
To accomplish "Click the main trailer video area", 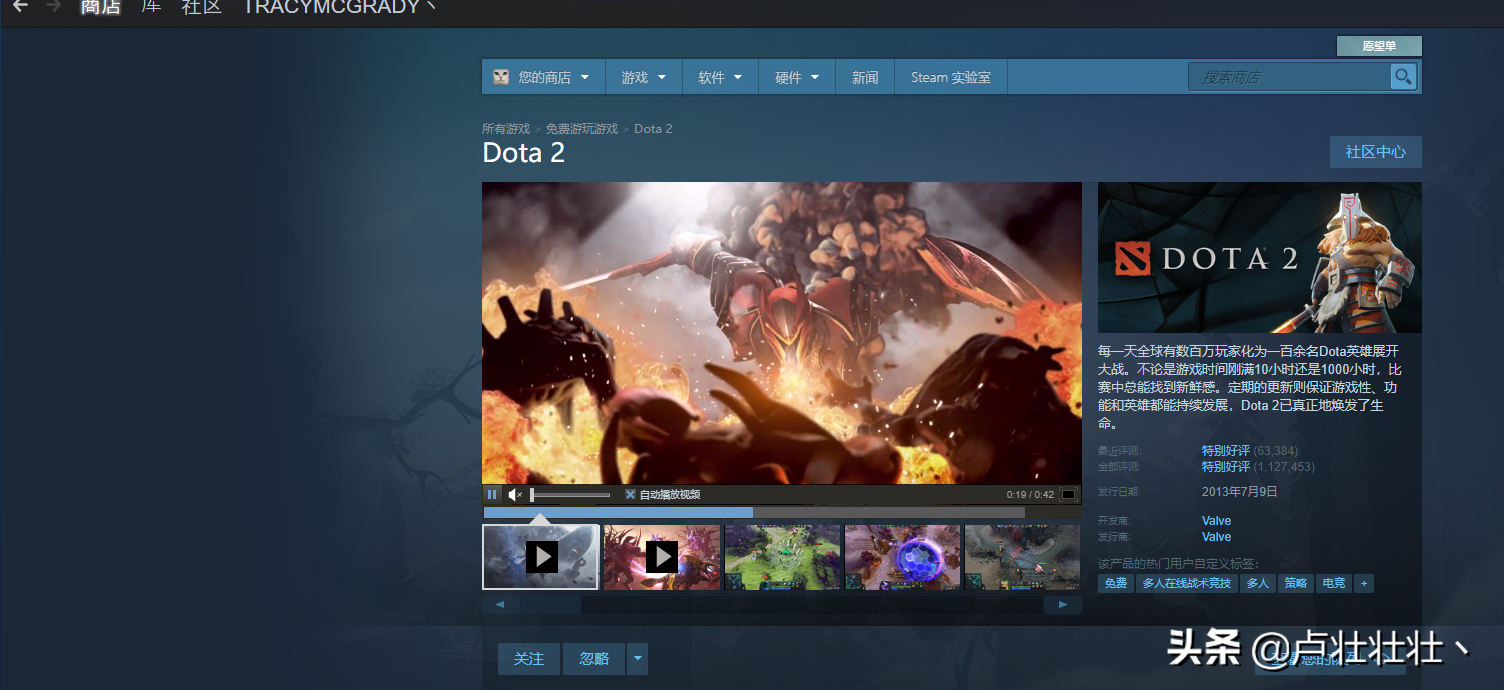I will (782, 333).
